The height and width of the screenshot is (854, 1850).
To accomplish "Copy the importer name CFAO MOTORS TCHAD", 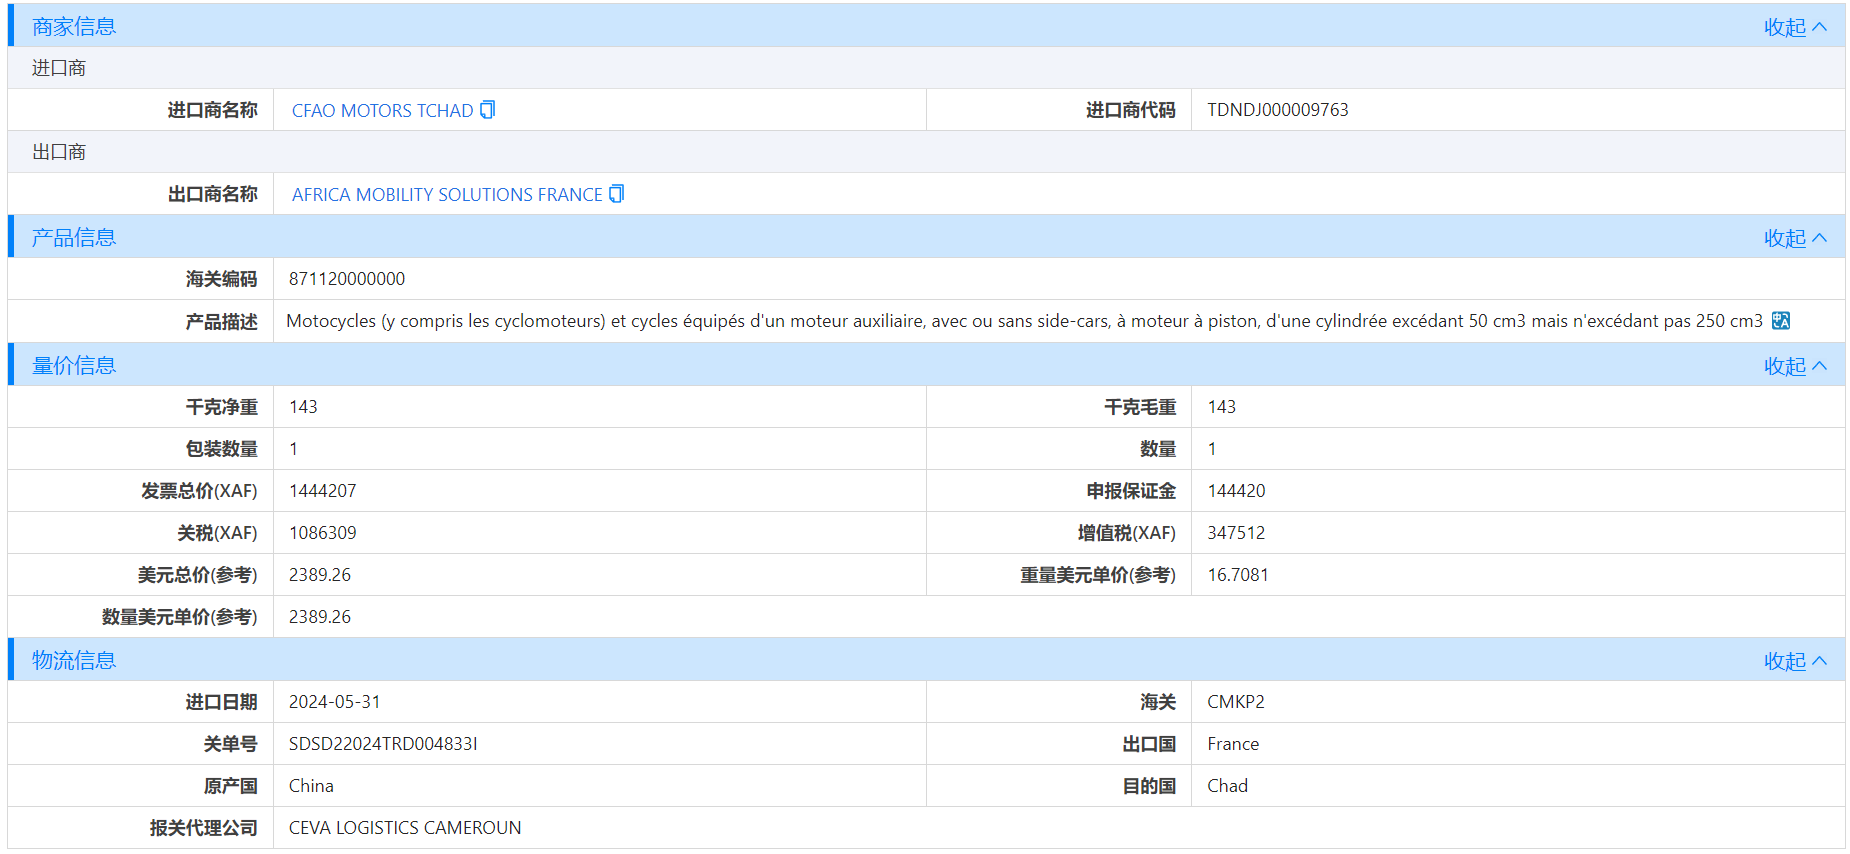I will tap(488, 110).
